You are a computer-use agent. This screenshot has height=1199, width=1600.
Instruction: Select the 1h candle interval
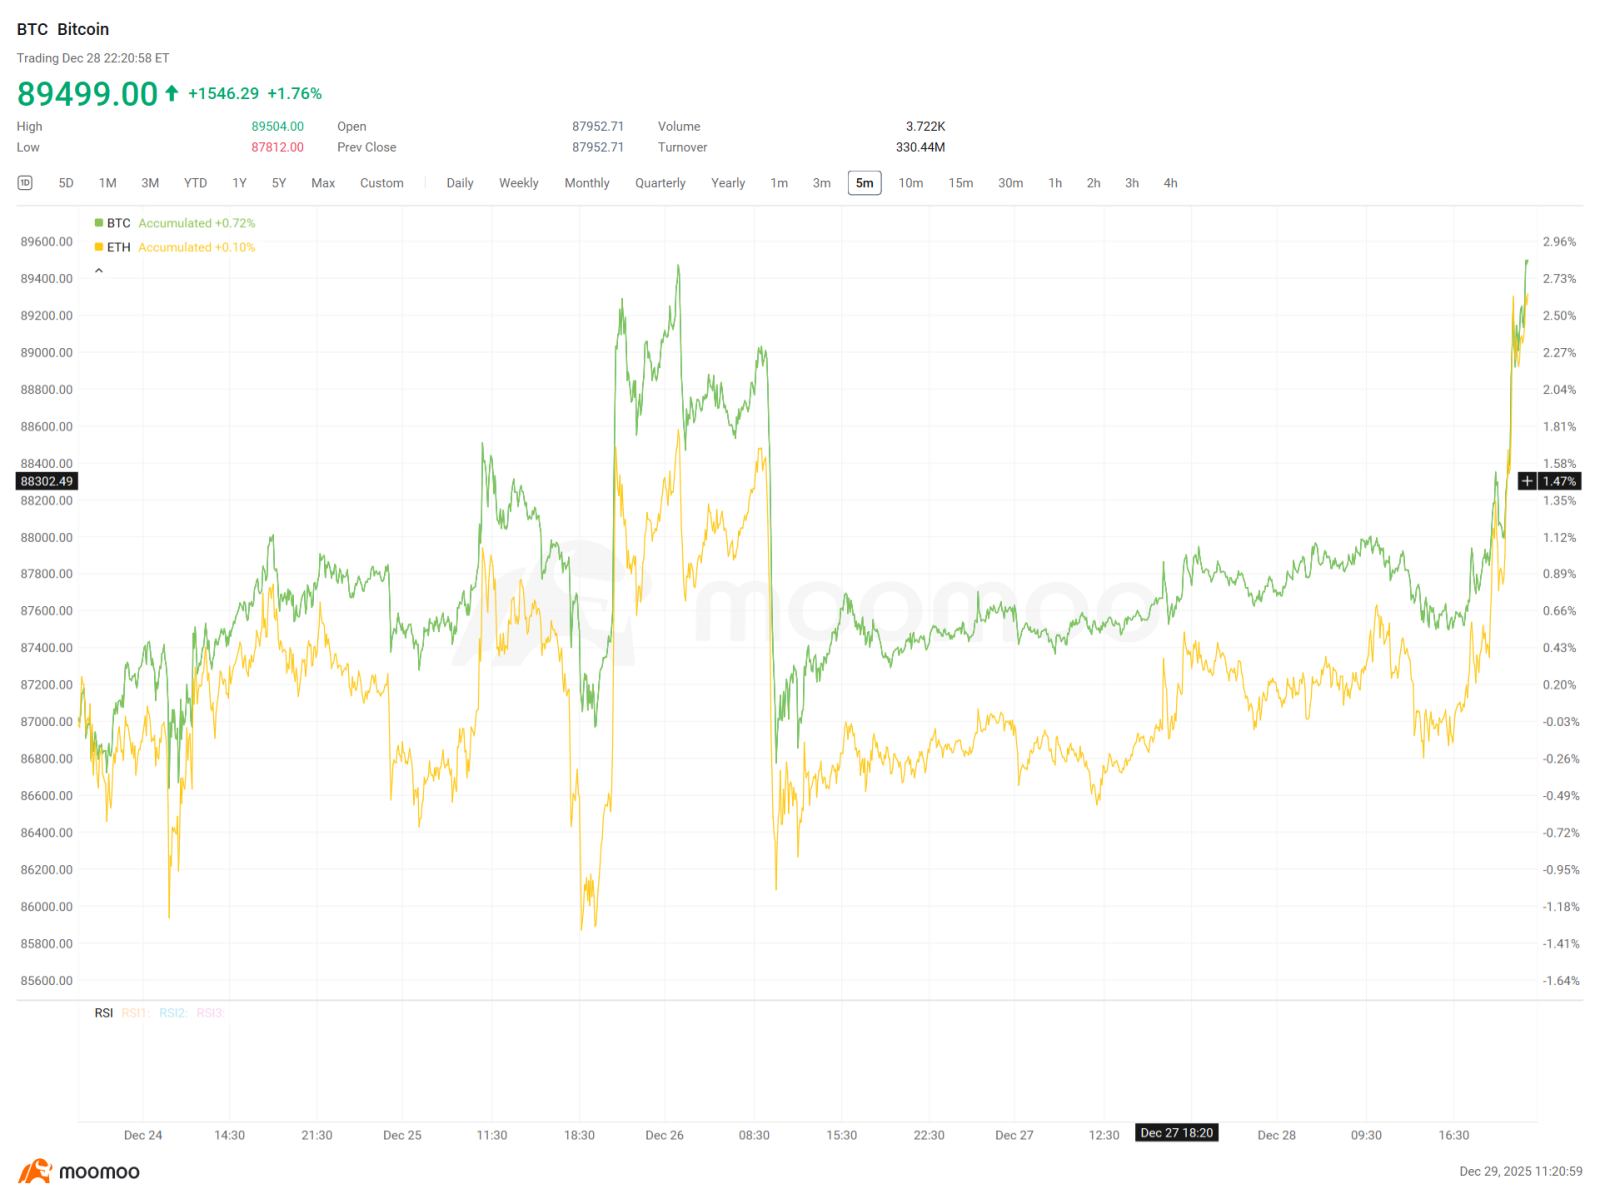(1054, 183)
